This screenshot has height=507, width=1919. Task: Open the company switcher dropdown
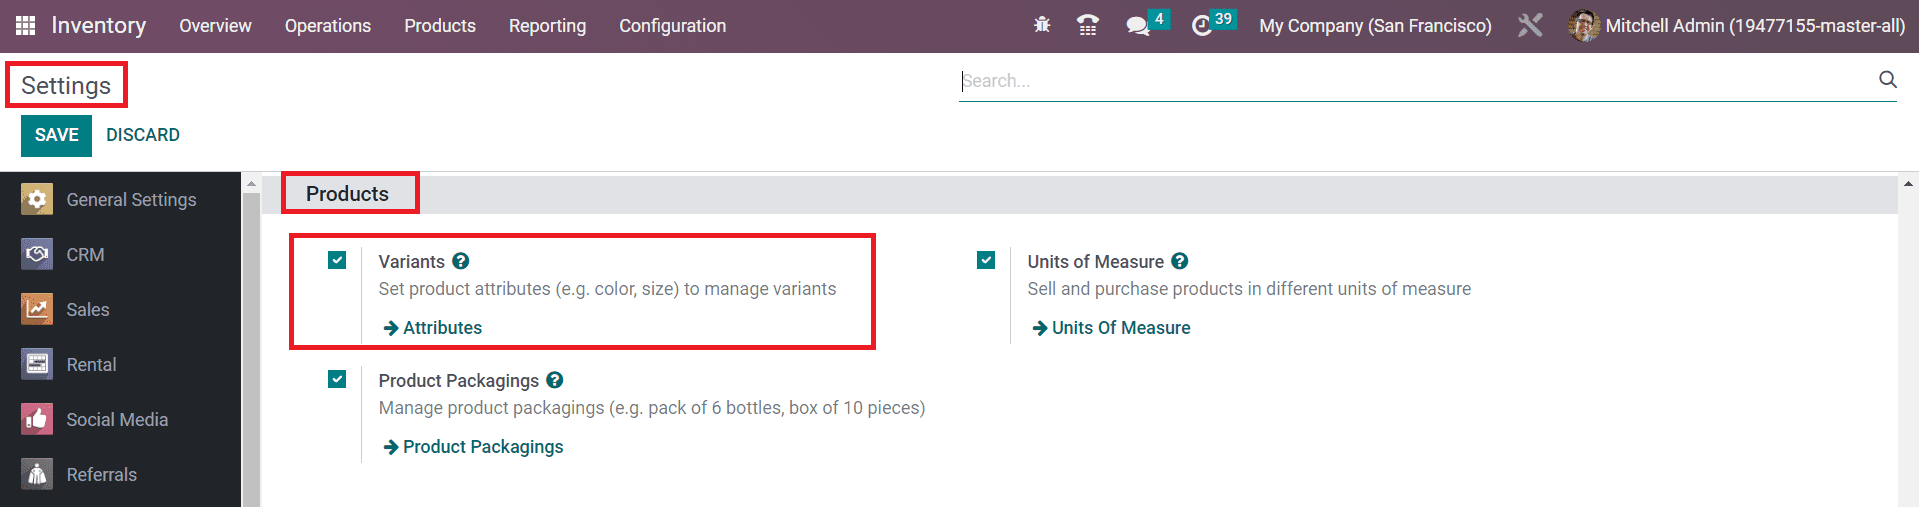tap(1375, 26)
